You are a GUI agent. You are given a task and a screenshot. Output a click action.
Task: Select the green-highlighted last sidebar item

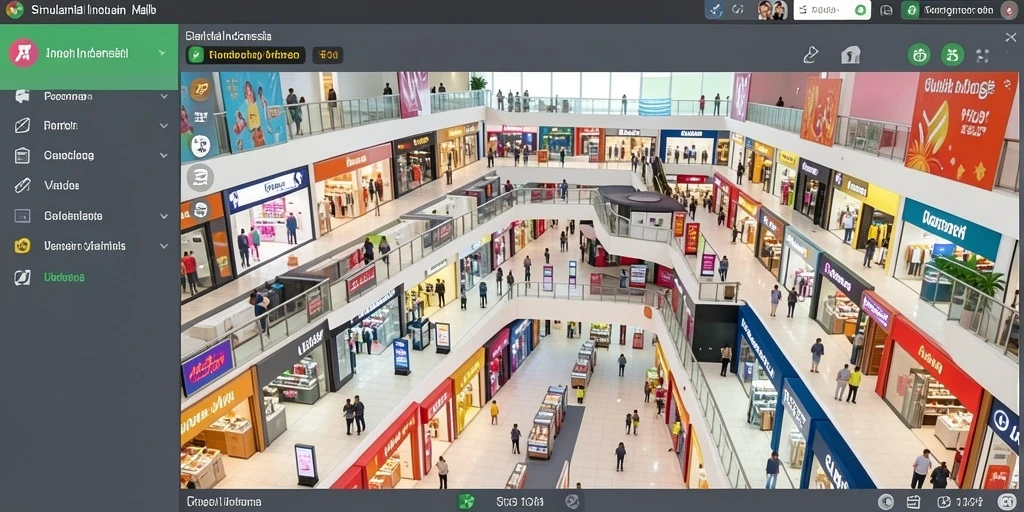[x=89, y=277]
